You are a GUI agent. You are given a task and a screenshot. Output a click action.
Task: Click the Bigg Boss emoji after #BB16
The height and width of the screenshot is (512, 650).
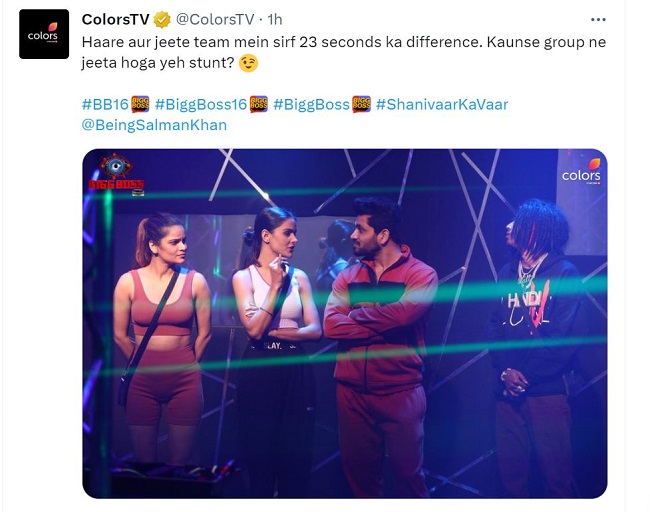(140, 104)
